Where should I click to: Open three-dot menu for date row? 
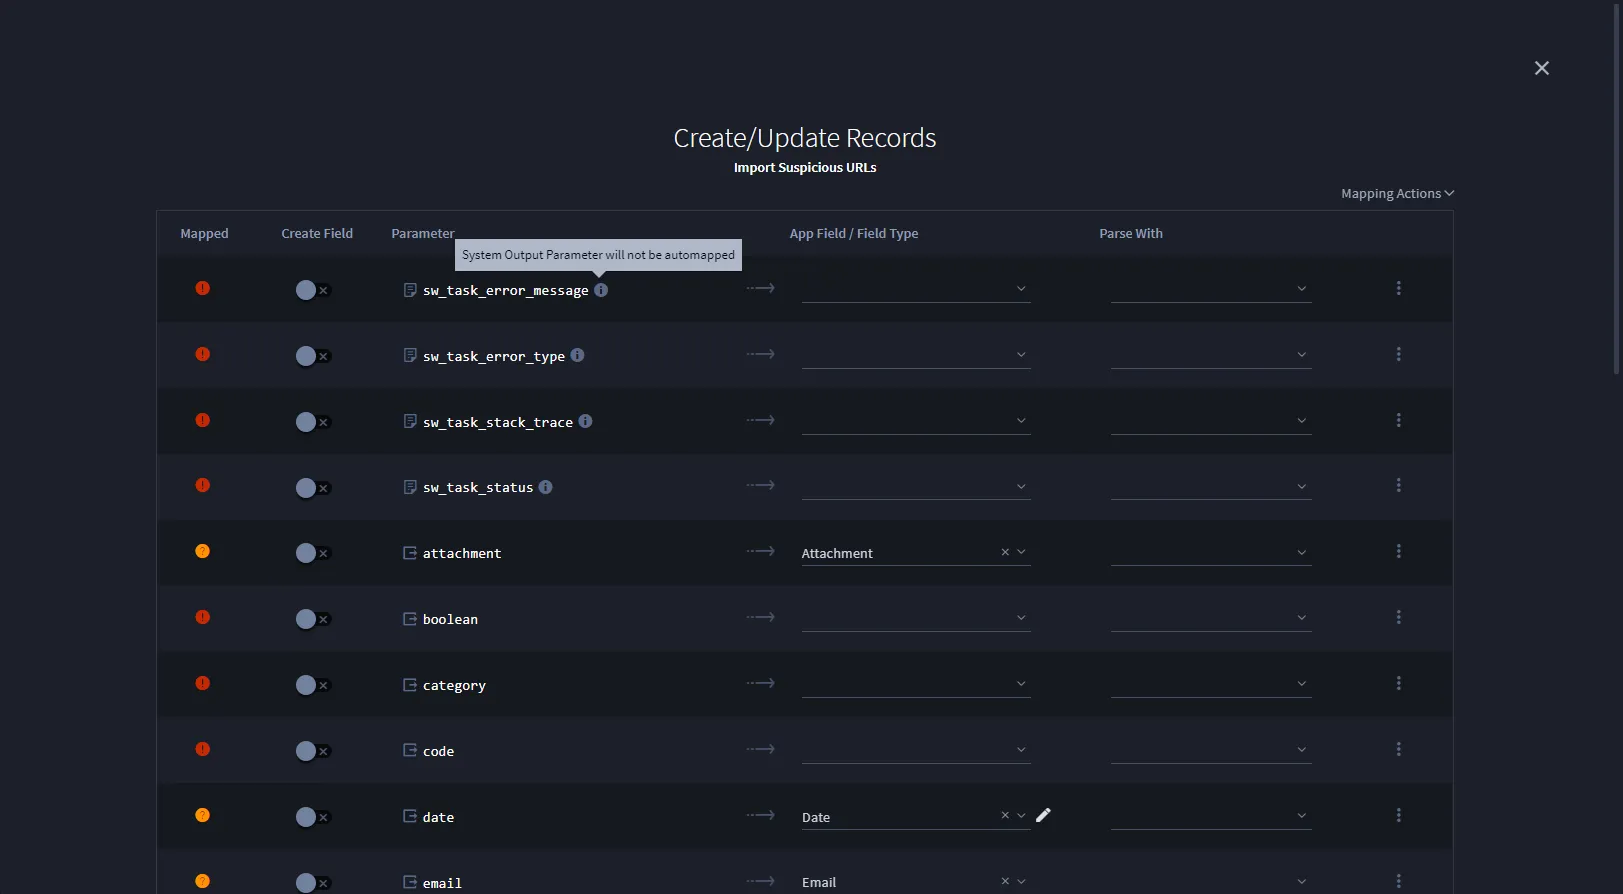tap(1398, 815)
